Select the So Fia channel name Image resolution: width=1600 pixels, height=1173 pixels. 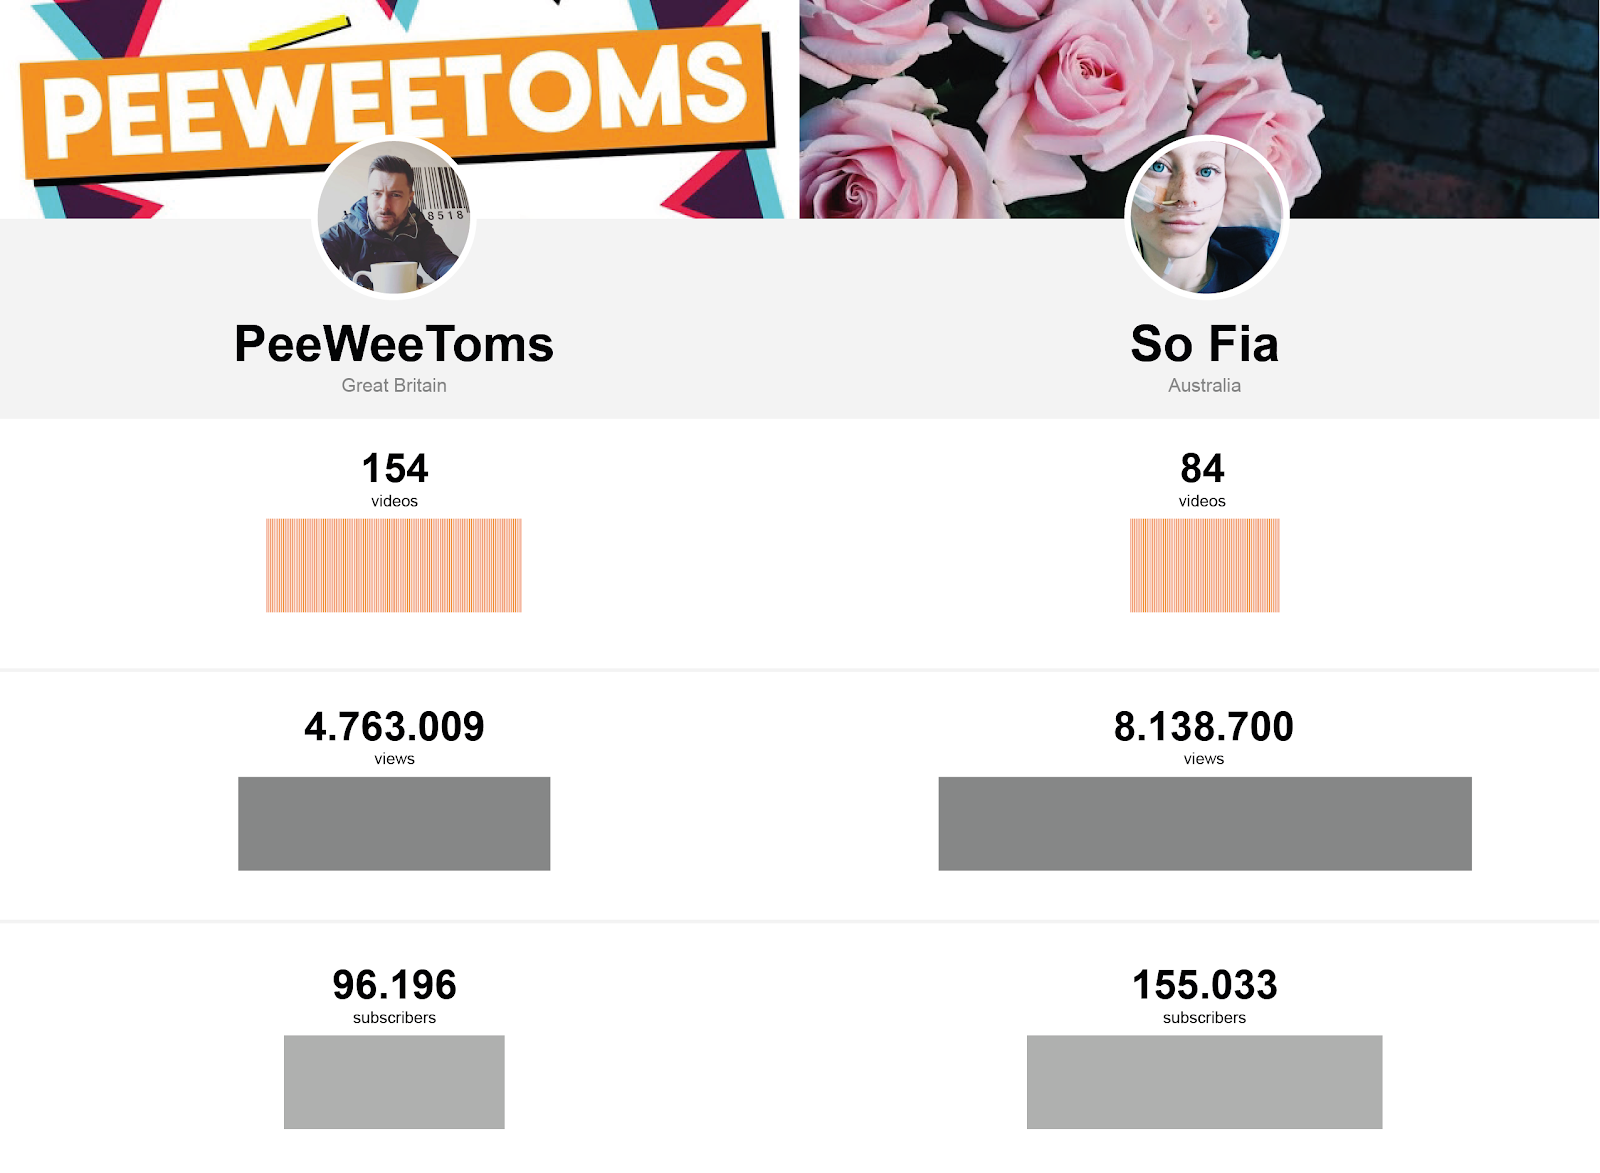1204,344
